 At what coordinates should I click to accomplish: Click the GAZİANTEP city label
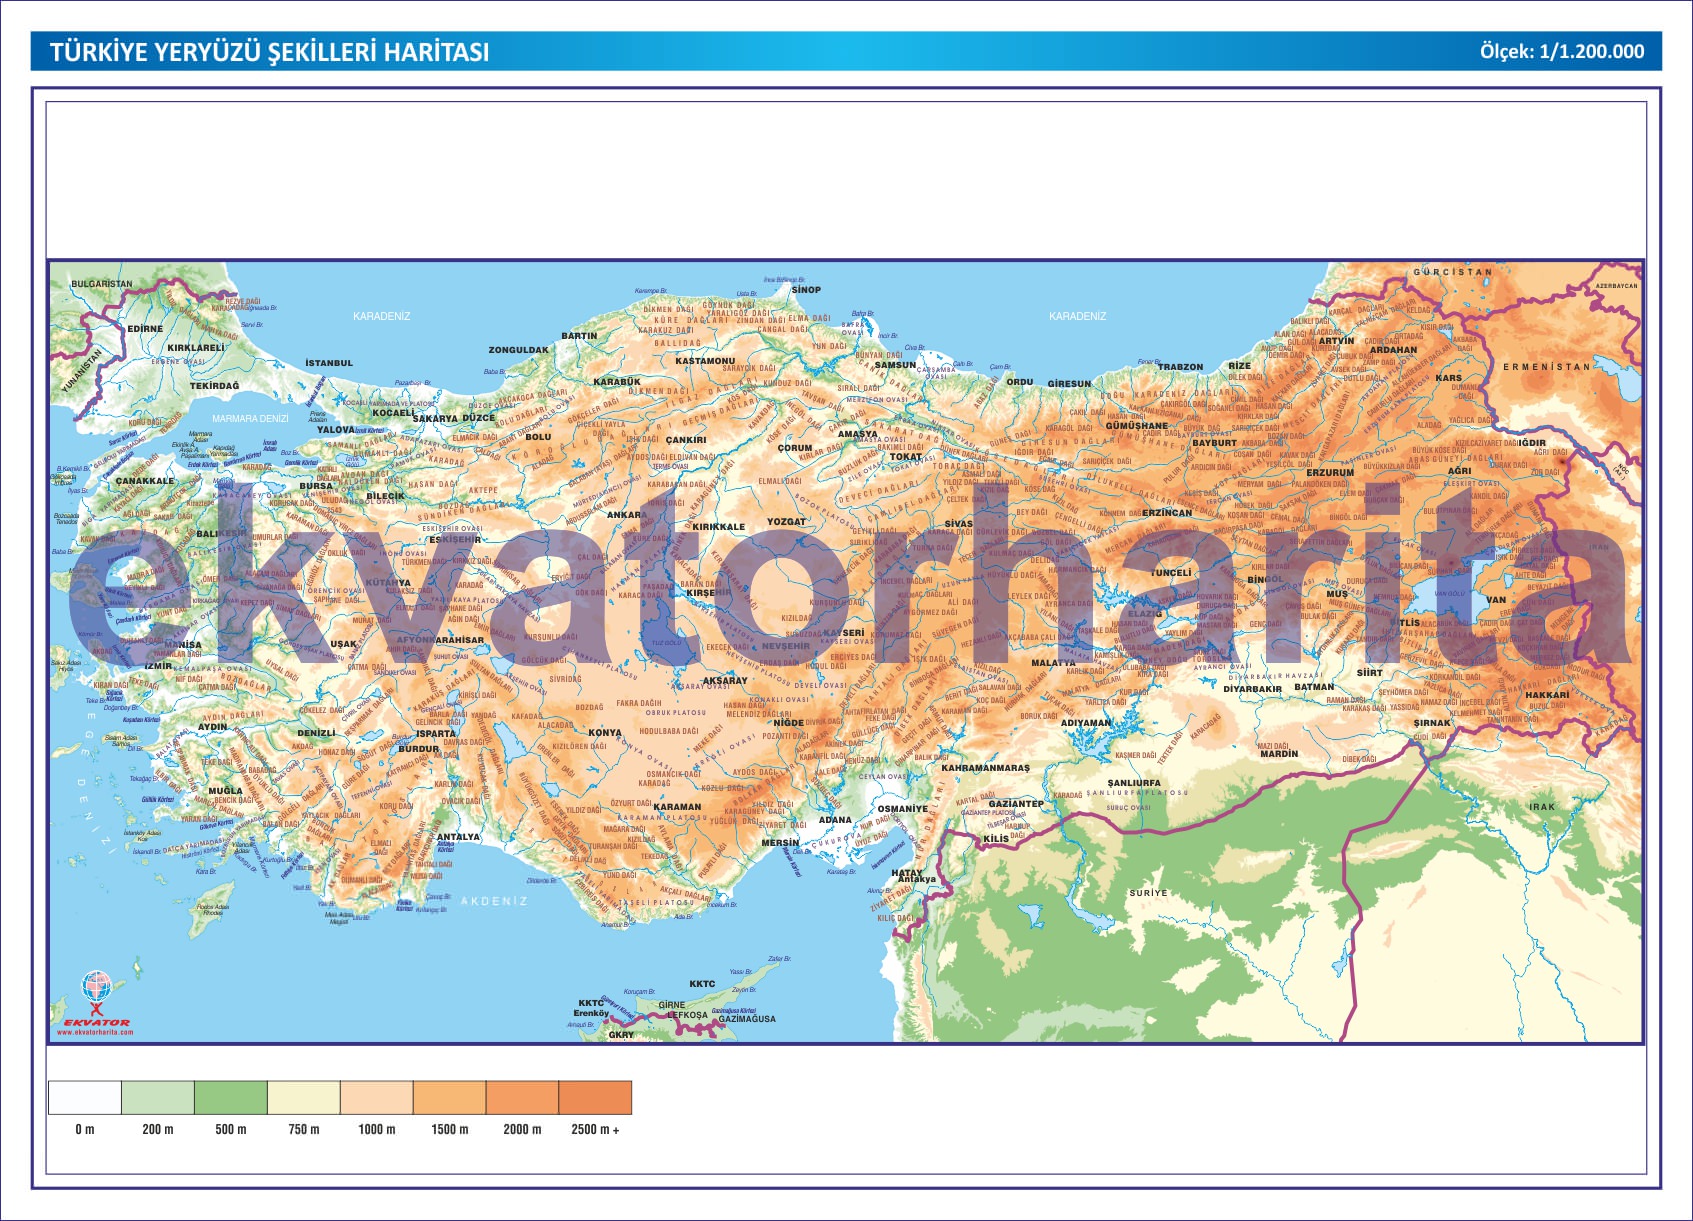(1016, 803)
